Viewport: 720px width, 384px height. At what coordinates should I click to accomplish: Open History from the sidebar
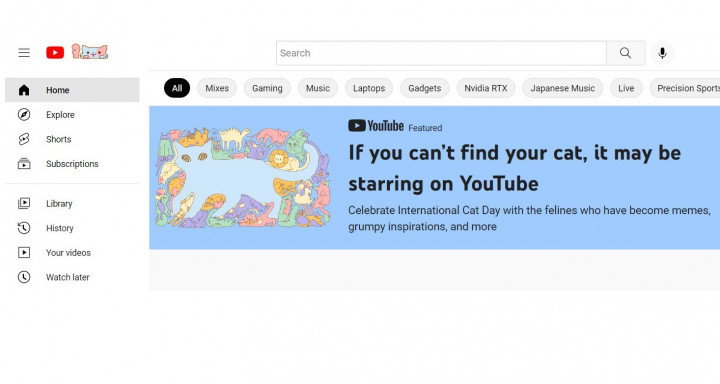pyautogui.click(x=72, y=228)
